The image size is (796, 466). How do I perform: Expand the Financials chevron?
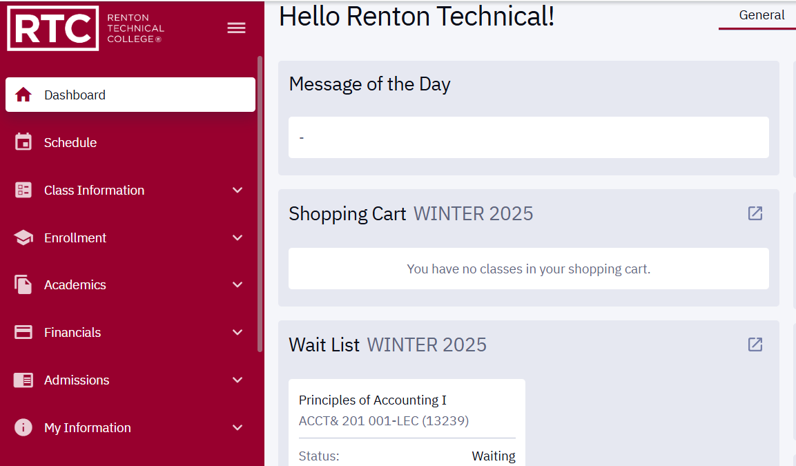click(237, 332)
